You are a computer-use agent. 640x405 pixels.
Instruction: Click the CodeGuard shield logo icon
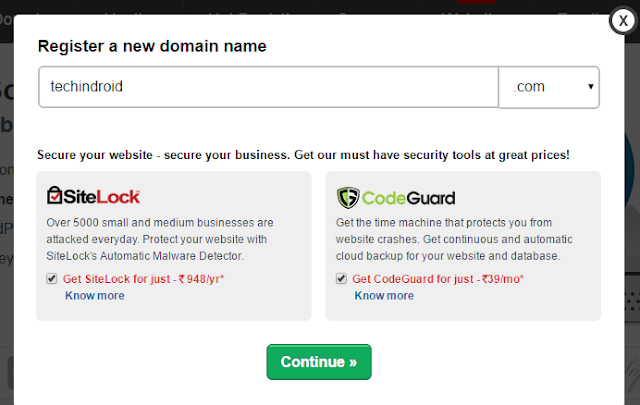pyautogui.click(x=348, y=198)
